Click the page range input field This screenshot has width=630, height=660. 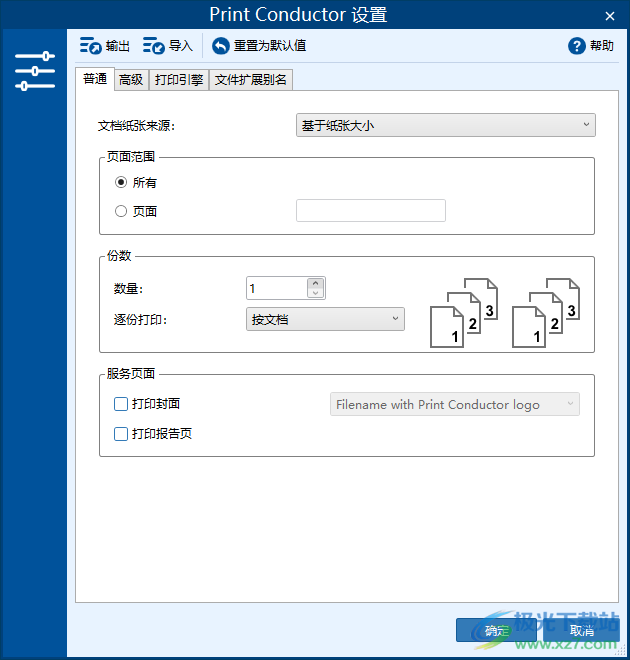click(x=371, y=210)
